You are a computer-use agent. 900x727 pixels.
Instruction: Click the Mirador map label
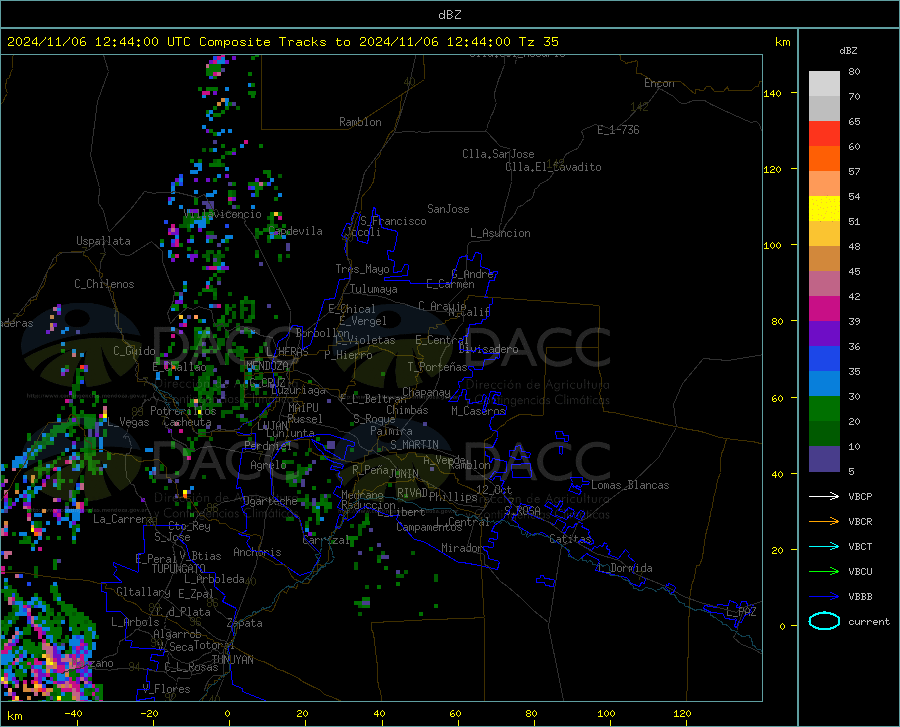461,548
